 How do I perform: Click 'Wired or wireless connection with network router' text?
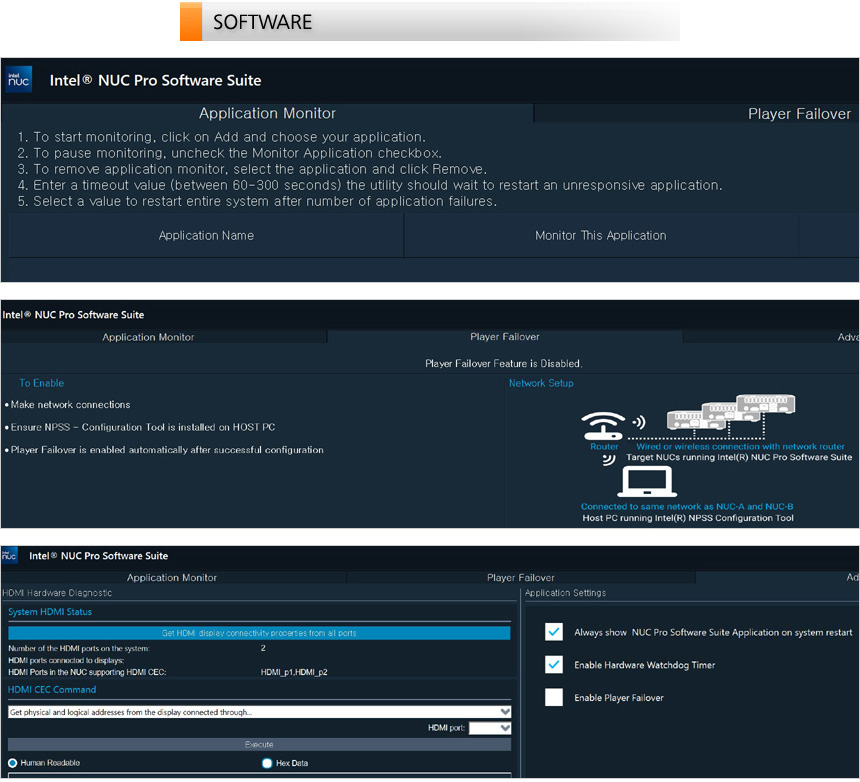click(x=740, y=446)
